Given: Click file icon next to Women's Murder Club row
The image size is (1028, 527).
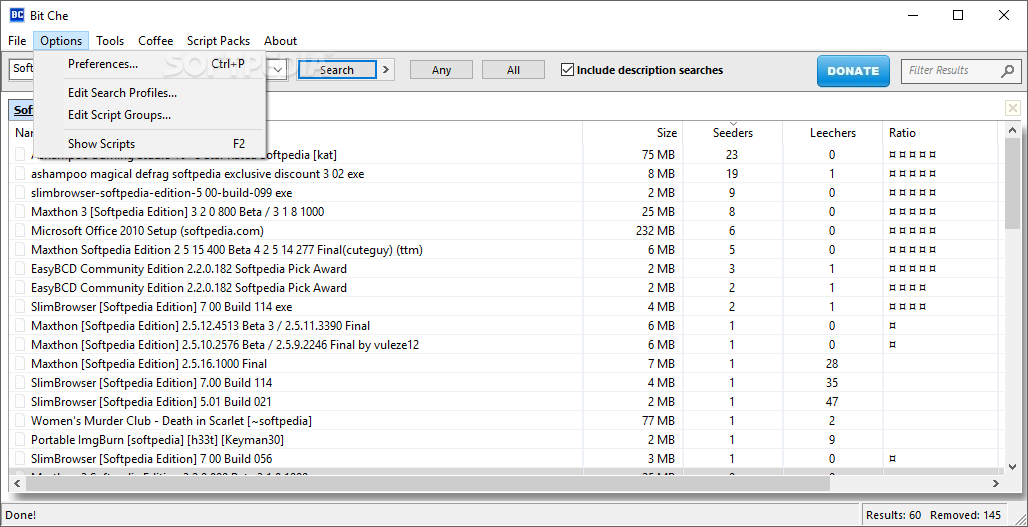Looking at the screenshot, I should click(20, 421).
